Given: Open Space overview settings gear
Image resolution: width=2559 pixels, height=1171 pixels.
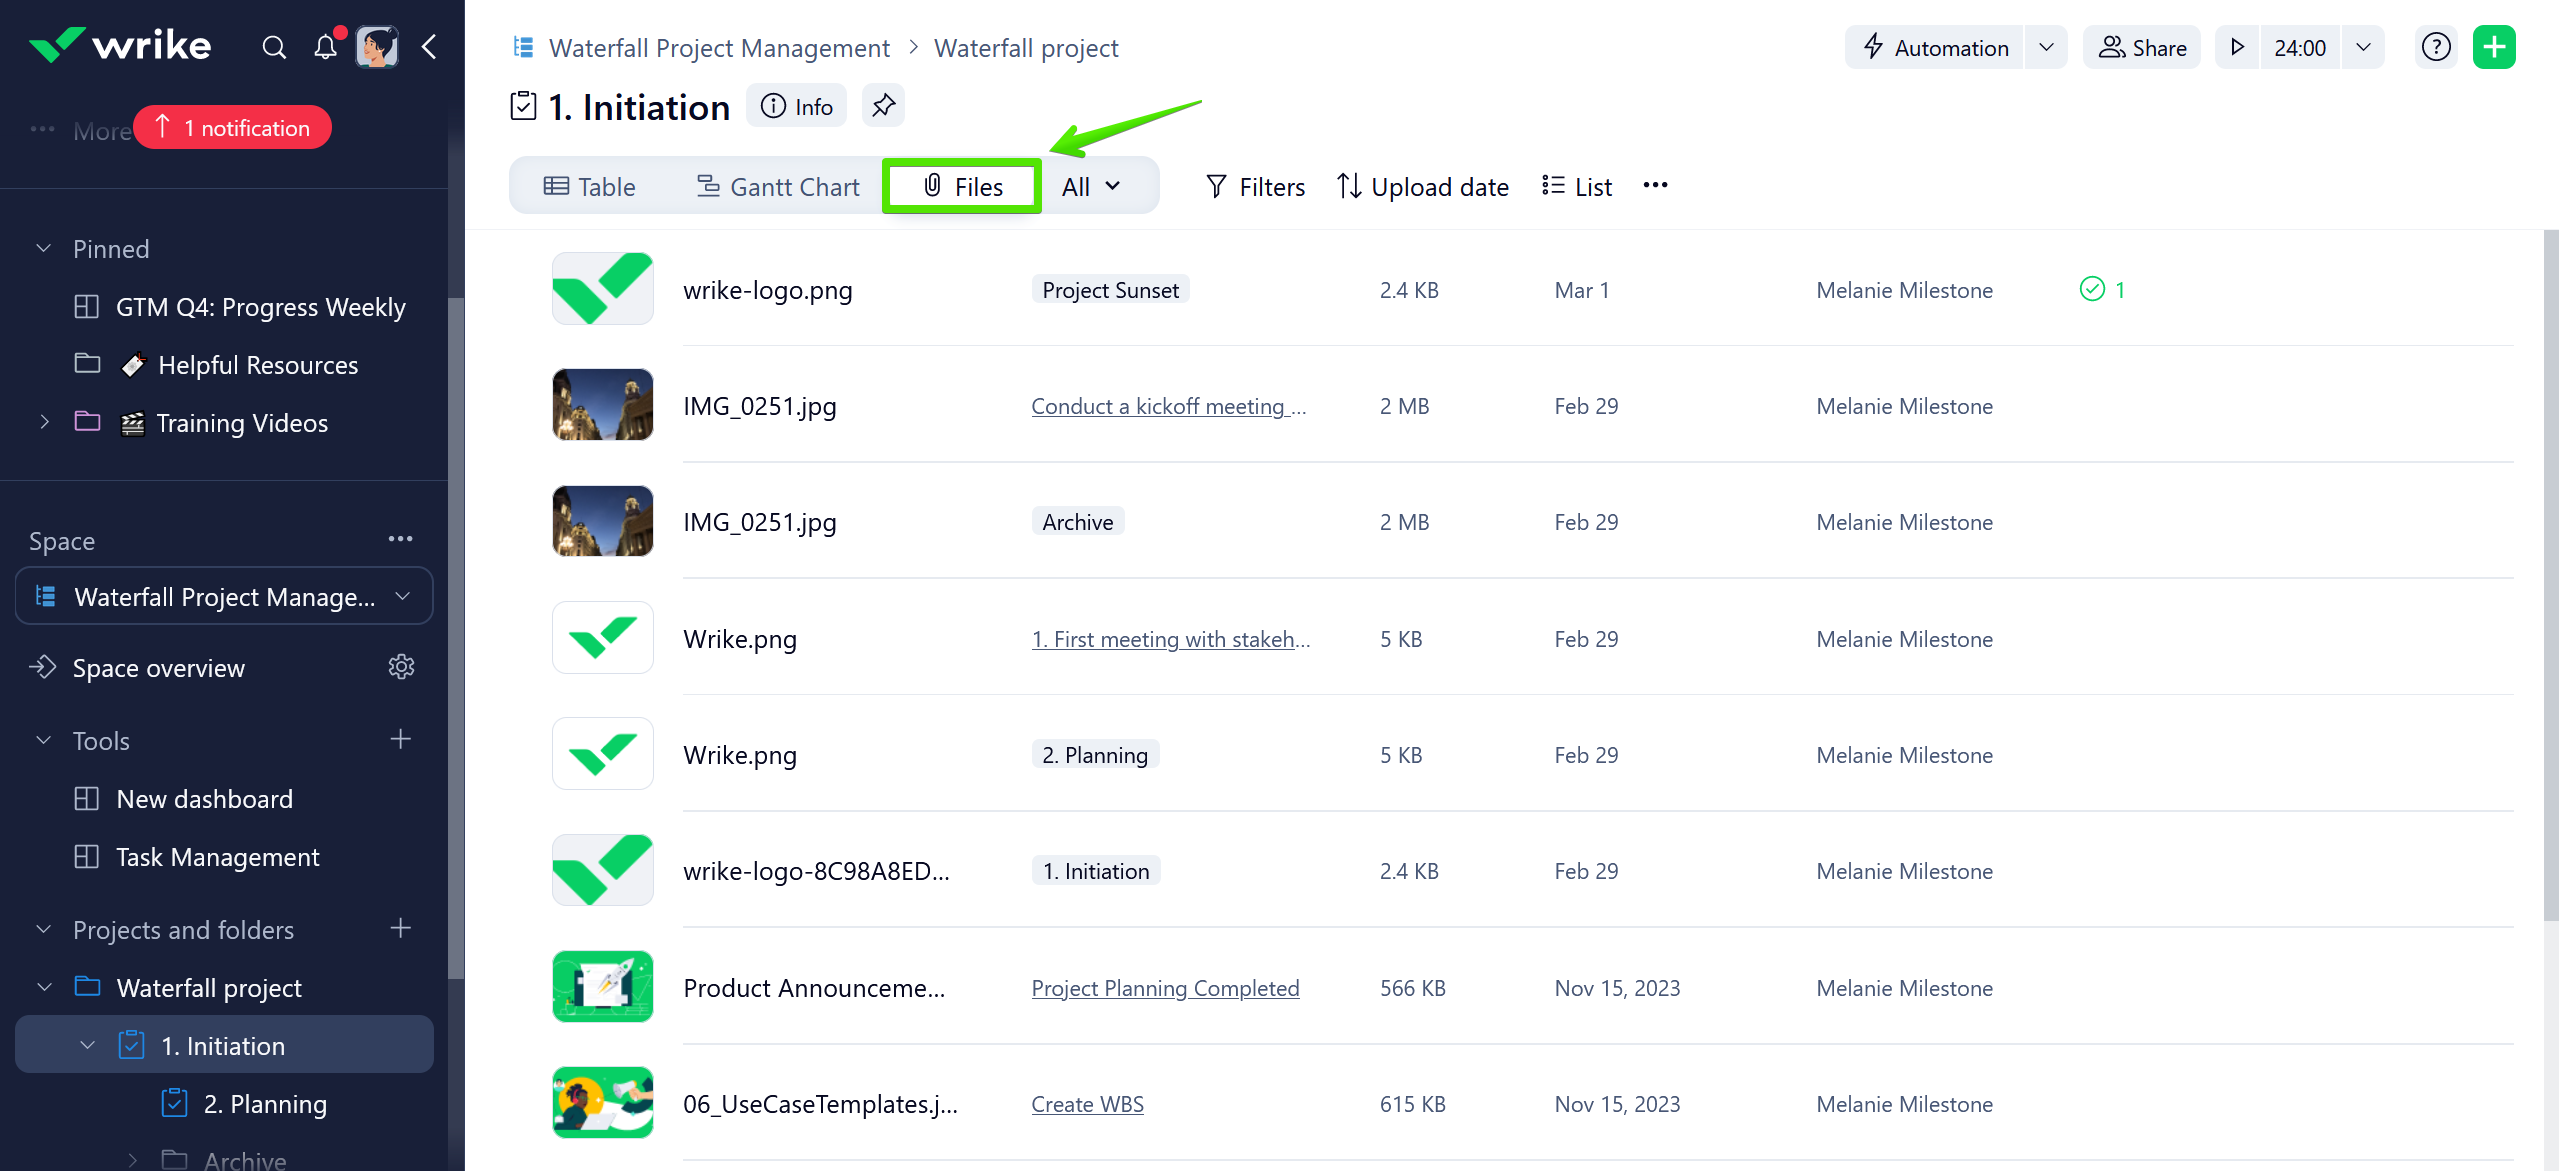Looking at the screenshot, I should tap(401, 667).
